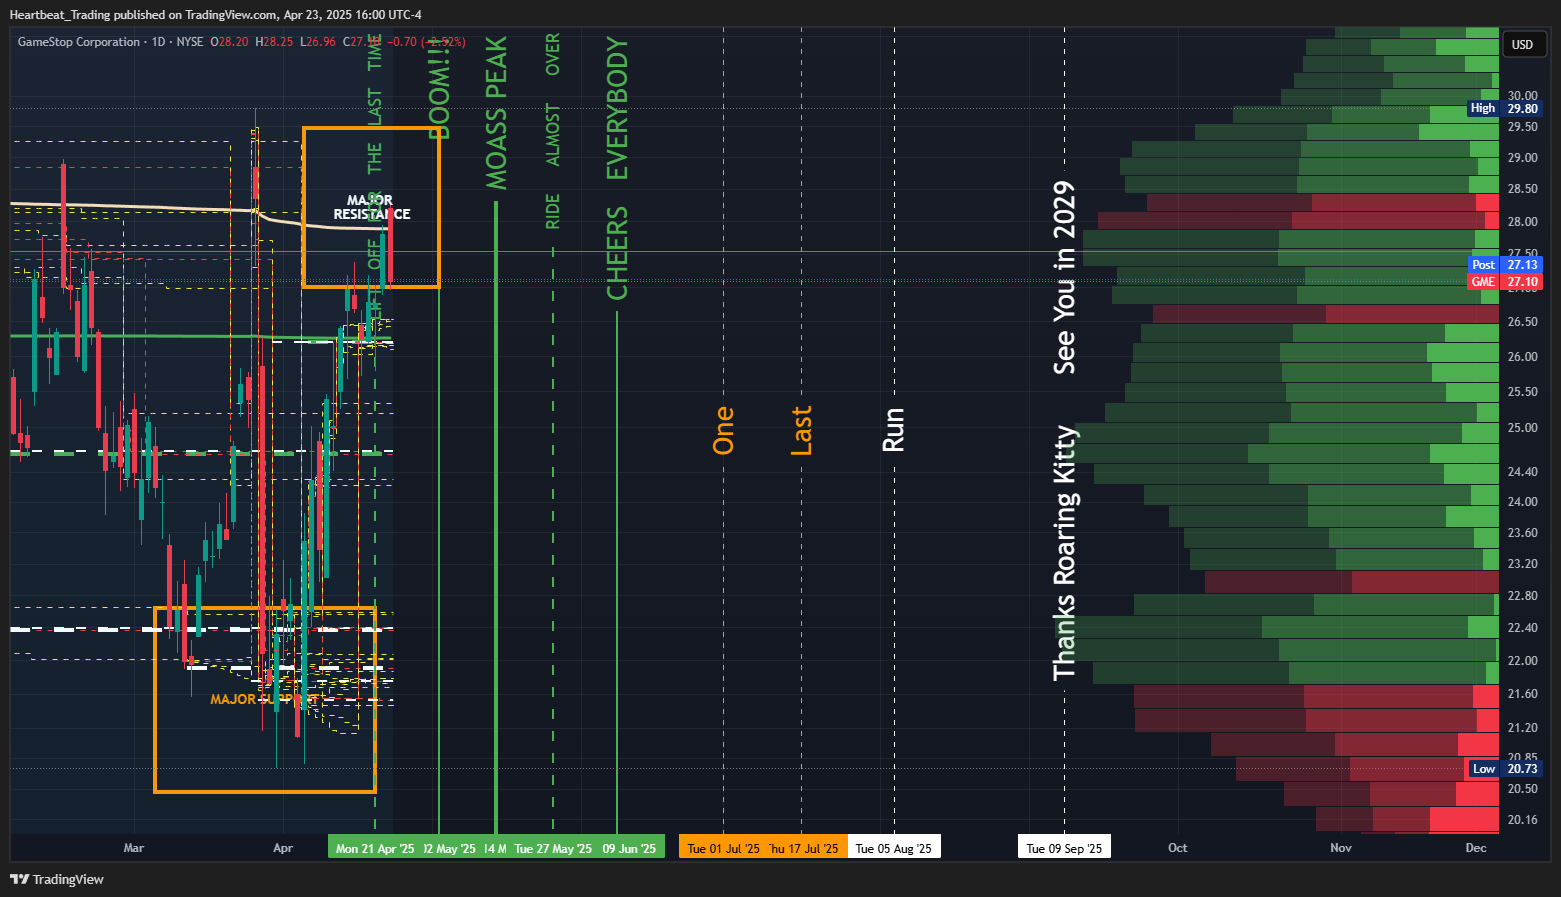The image size is (1561, 897).
Task: Select the Tue 09 Sep '25 date marker
Action: pyautogui.click(x=1064, y=848)
